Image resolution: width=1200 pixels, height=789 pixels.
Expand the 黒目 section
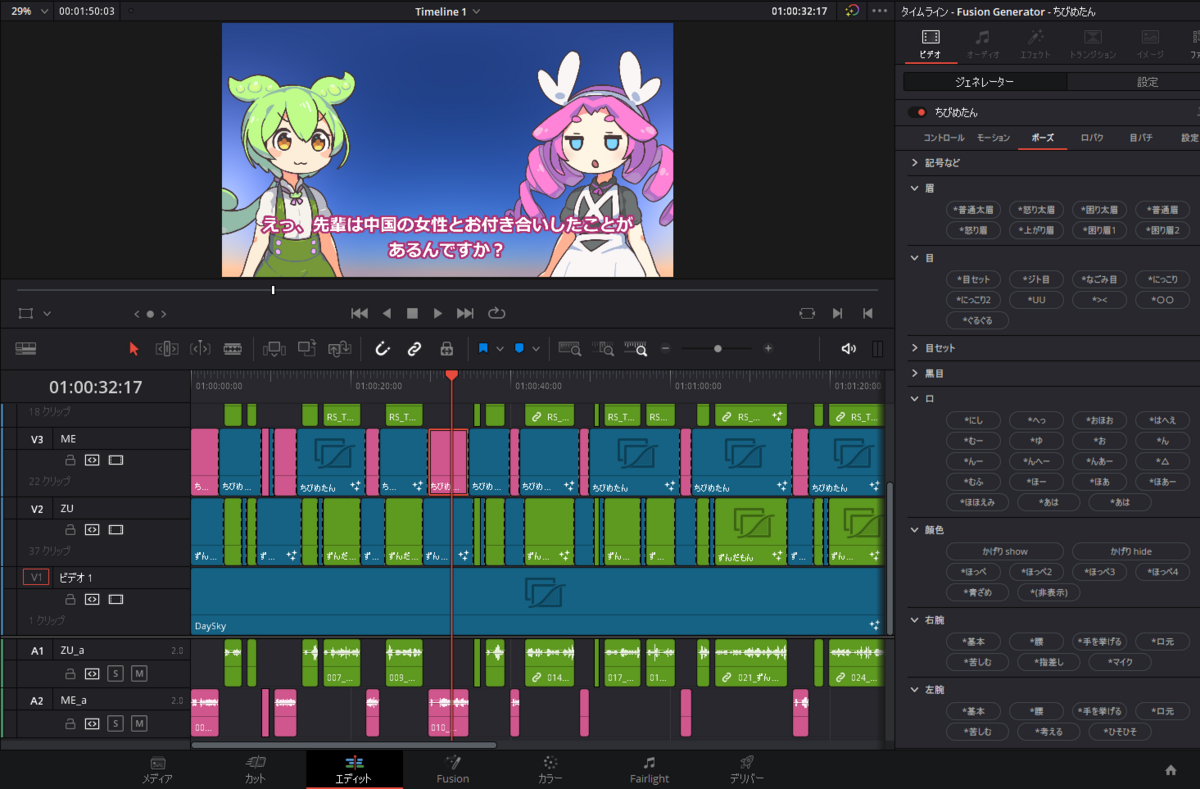(914, 373)
